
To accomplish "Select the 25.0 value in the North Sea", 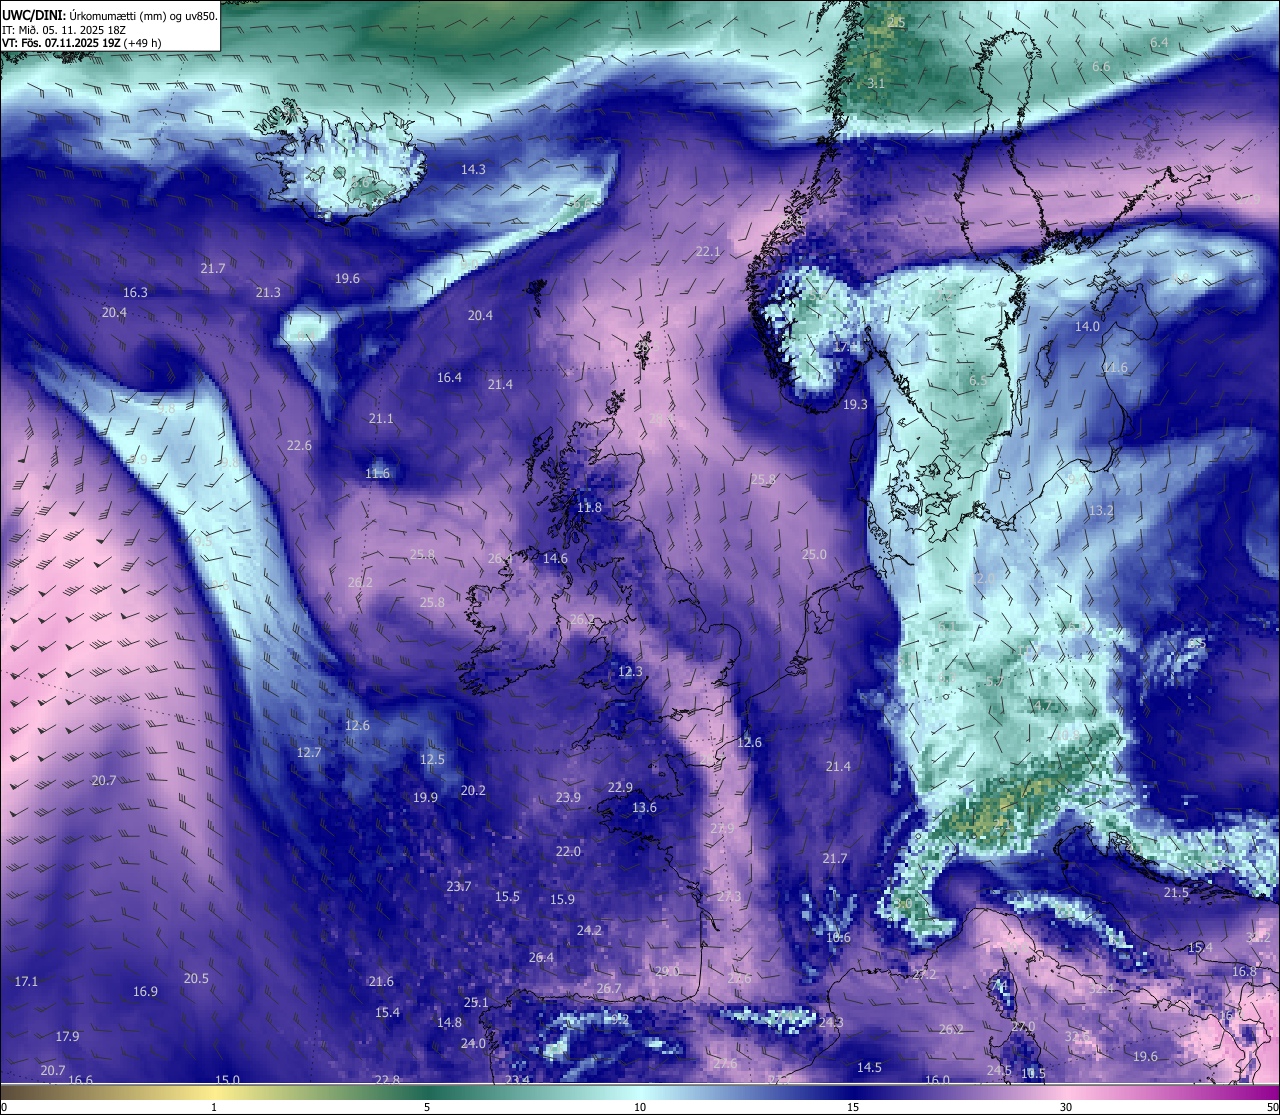I will [x=814, y=555].
